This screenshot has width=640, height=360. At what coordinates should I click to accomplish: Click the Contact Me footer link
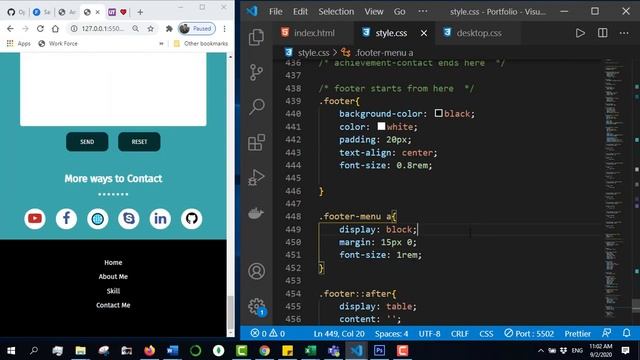[x=113, y=305]
